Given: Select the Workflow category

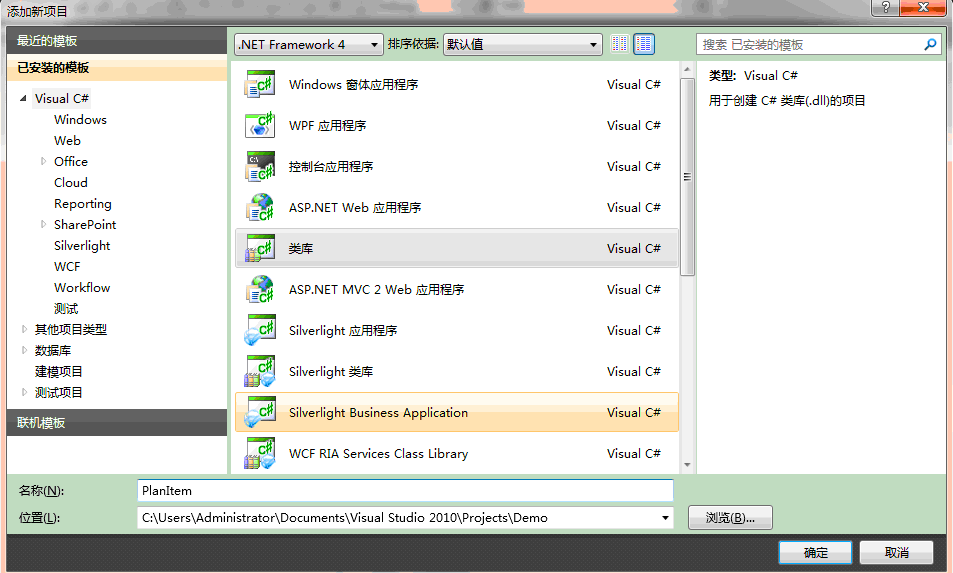Looking at the screenshot, I should tap(82, 287).
